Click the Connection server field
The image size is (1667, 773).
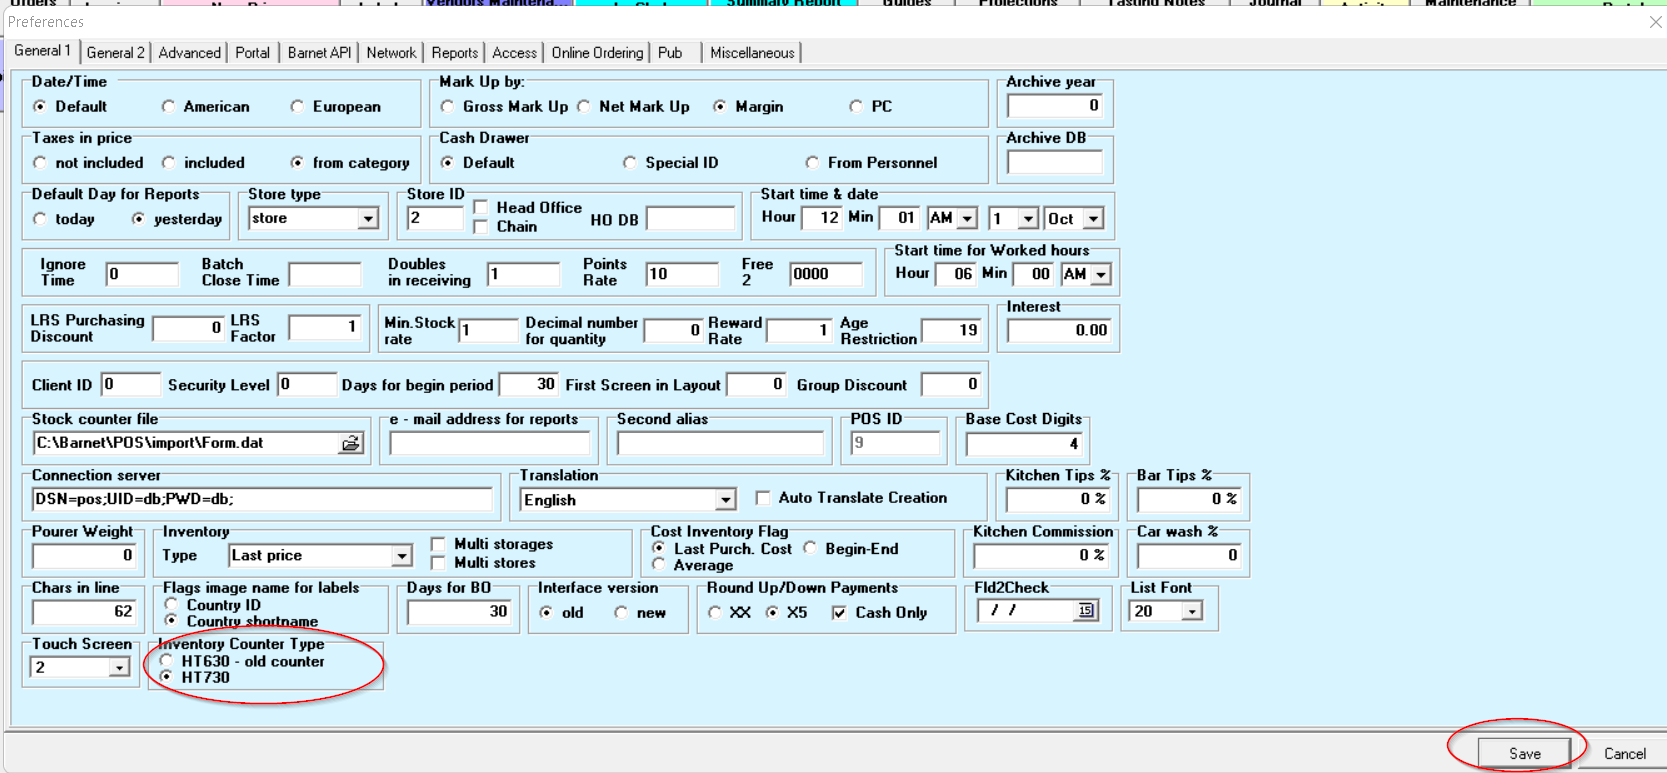263,499
